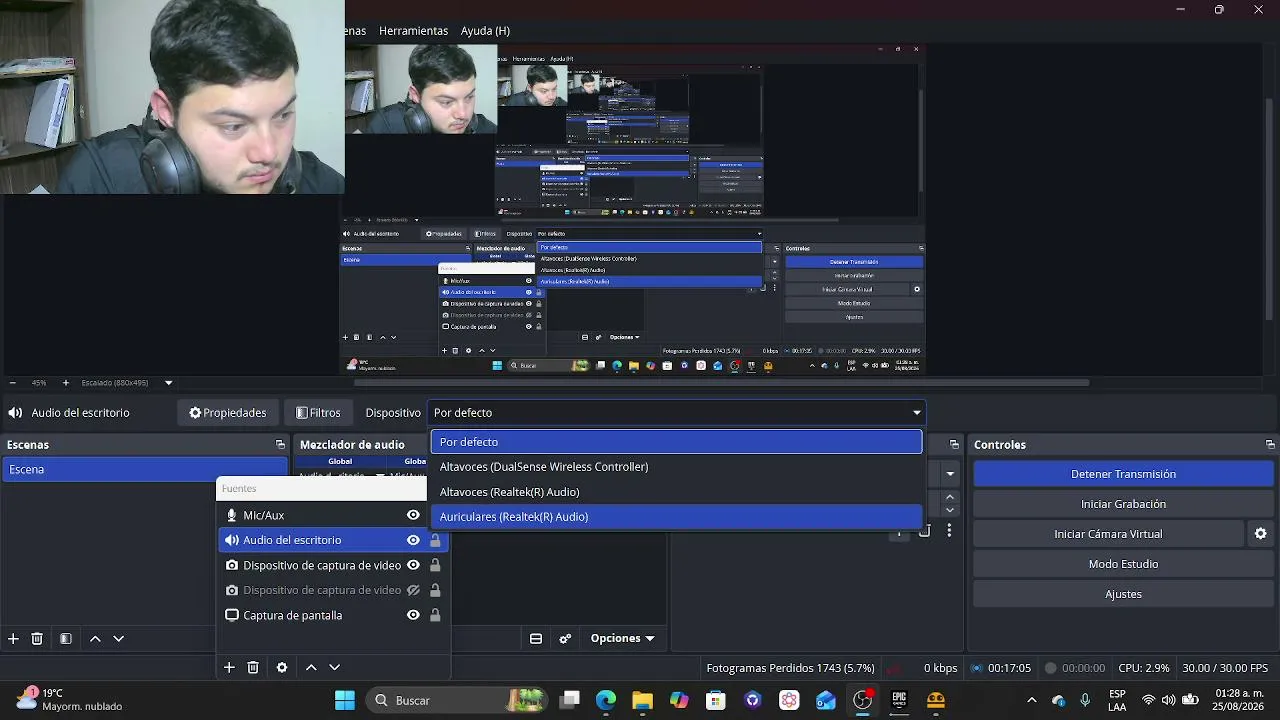
Task: Move source up with Fuentes up arrow
Action: (x=311, y=667)
